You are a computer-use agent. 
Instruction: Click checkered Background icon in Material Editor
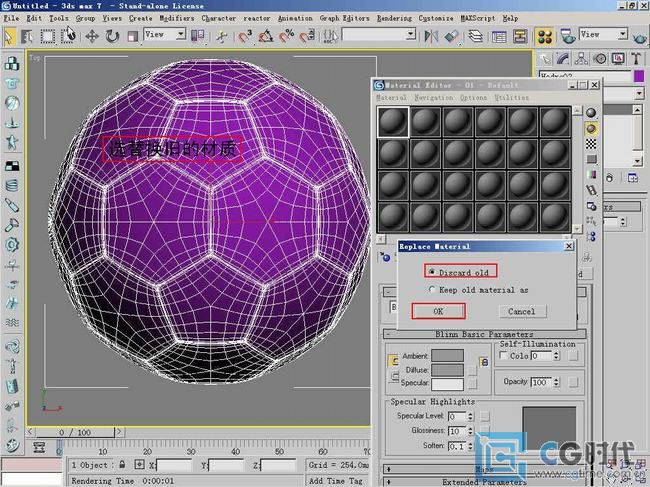[591, 144]
